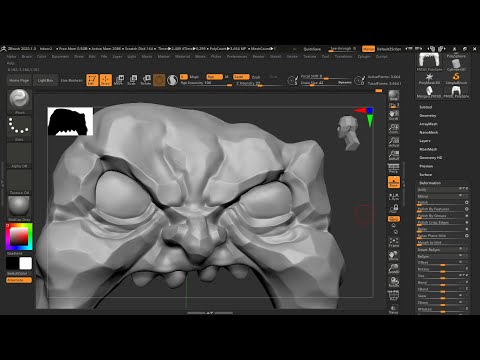Open the Texture Off slot
The image size is (480, 360).
tap(19, 181)
